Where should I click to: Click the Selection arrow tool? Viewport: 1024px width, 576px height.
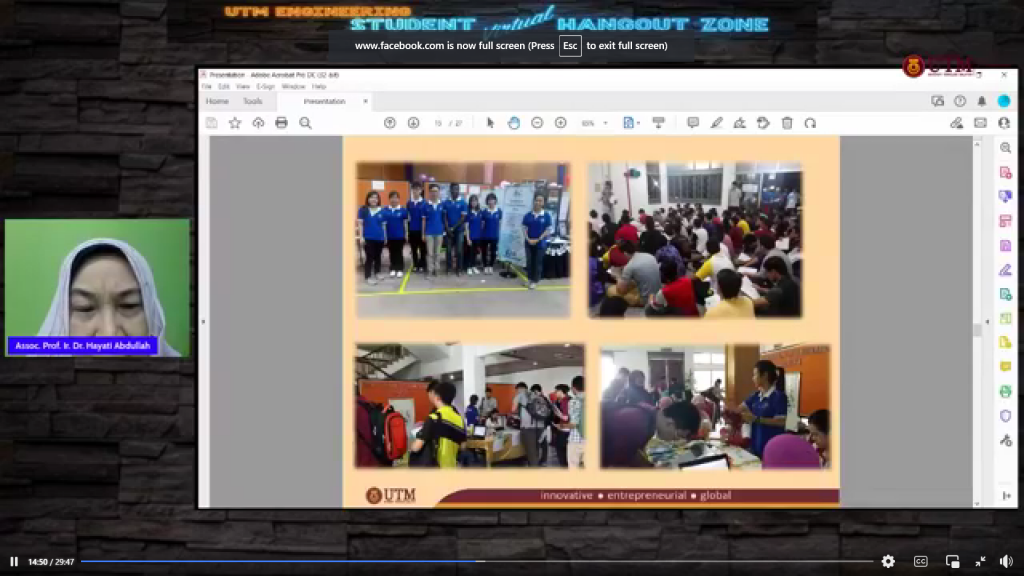click(490, 123)
